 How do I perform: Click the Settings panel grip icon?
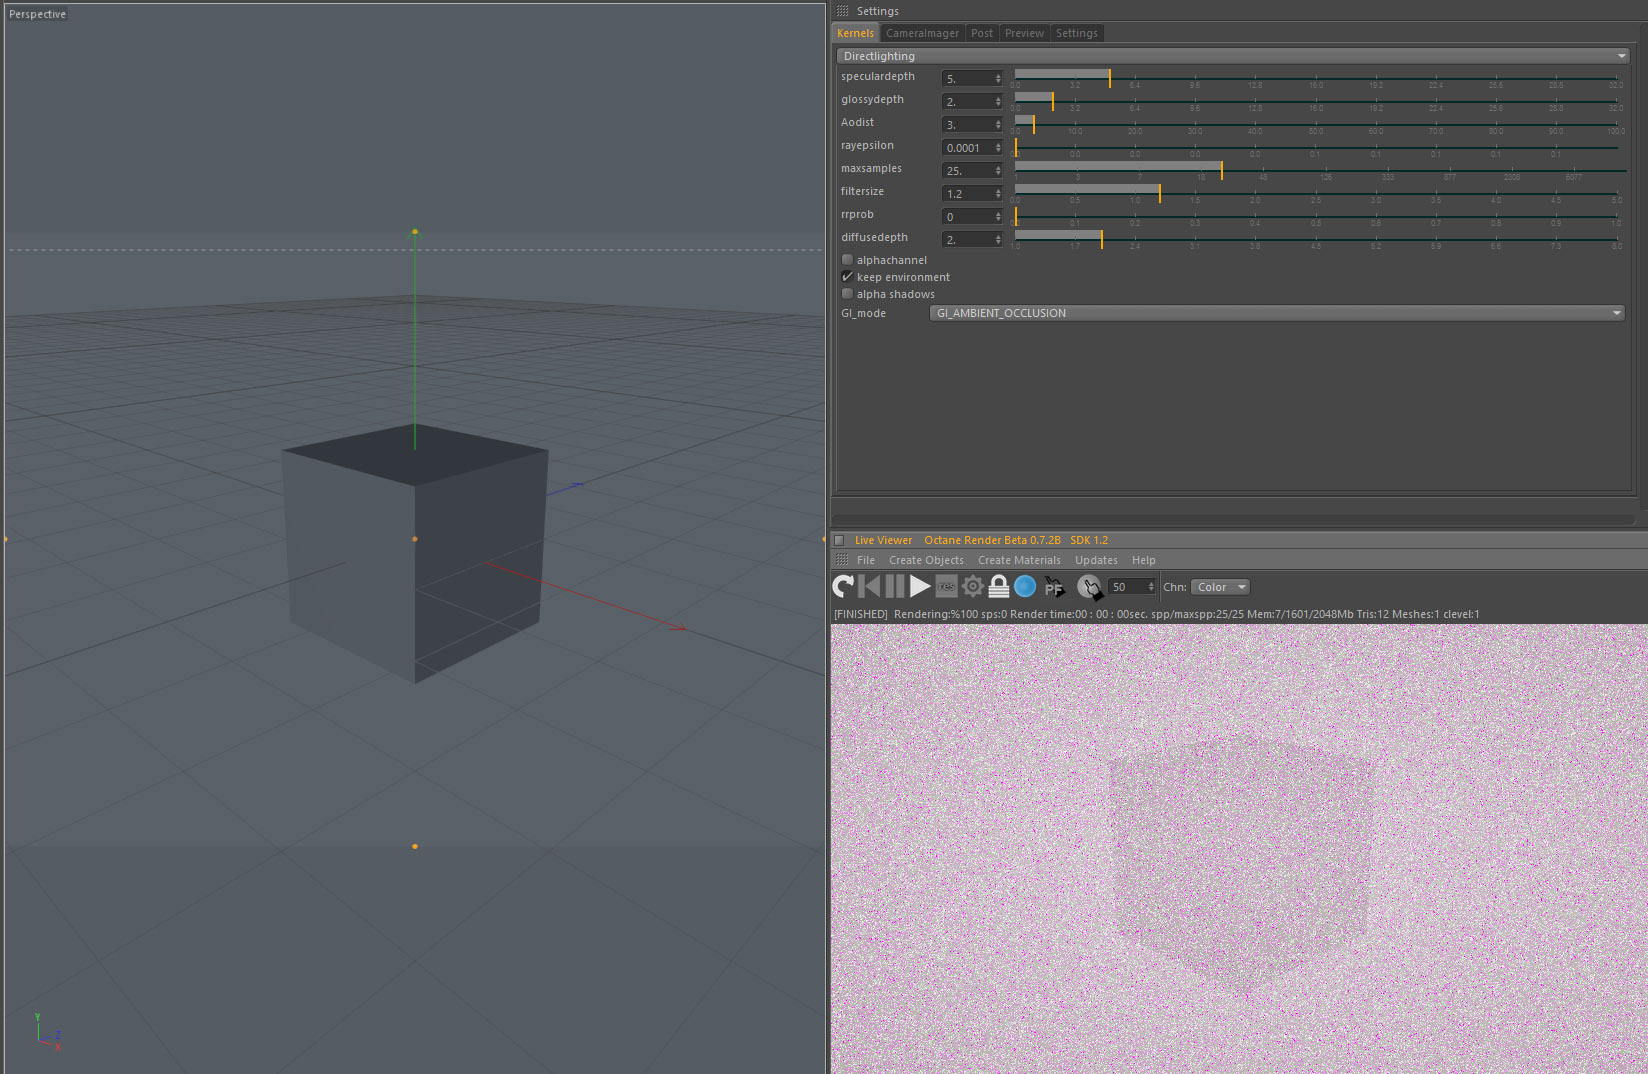pyautogui.click(x=842, y=11)
